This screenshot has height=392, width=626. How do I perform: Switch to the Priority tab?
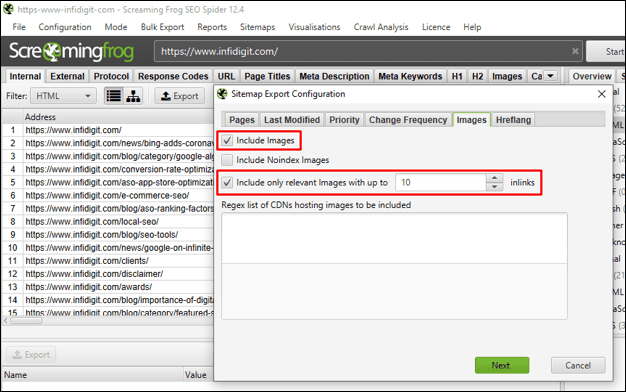pyautogui.click(x=344, y=120)
